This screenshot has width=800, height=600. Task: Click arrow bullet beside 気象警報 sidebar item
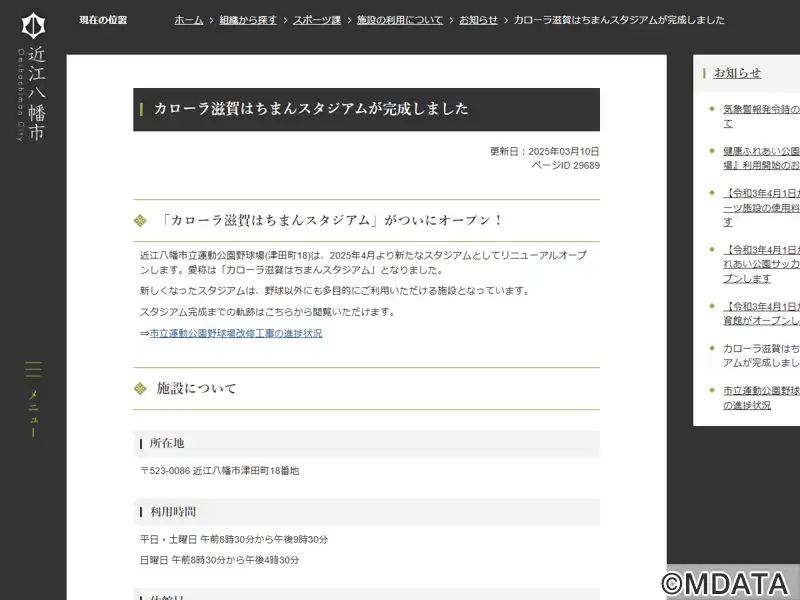click(x=712, y=110)
